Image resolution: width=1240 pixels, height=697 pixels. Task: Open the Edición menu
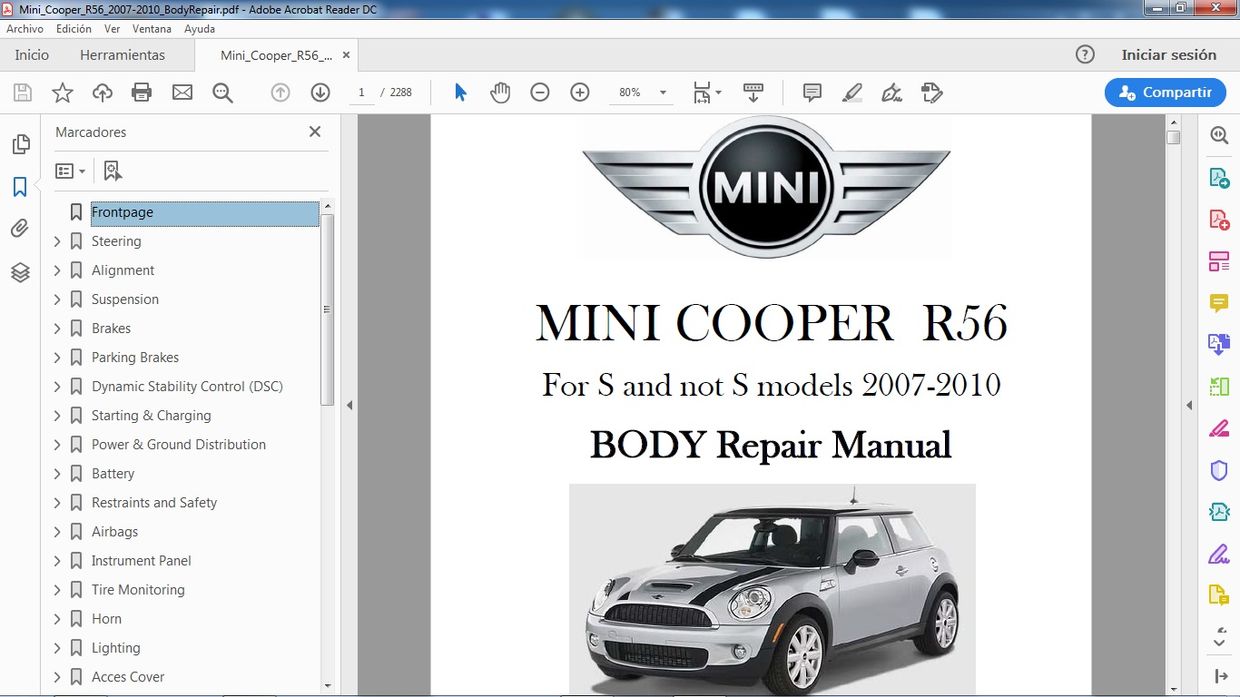[73, 28]
